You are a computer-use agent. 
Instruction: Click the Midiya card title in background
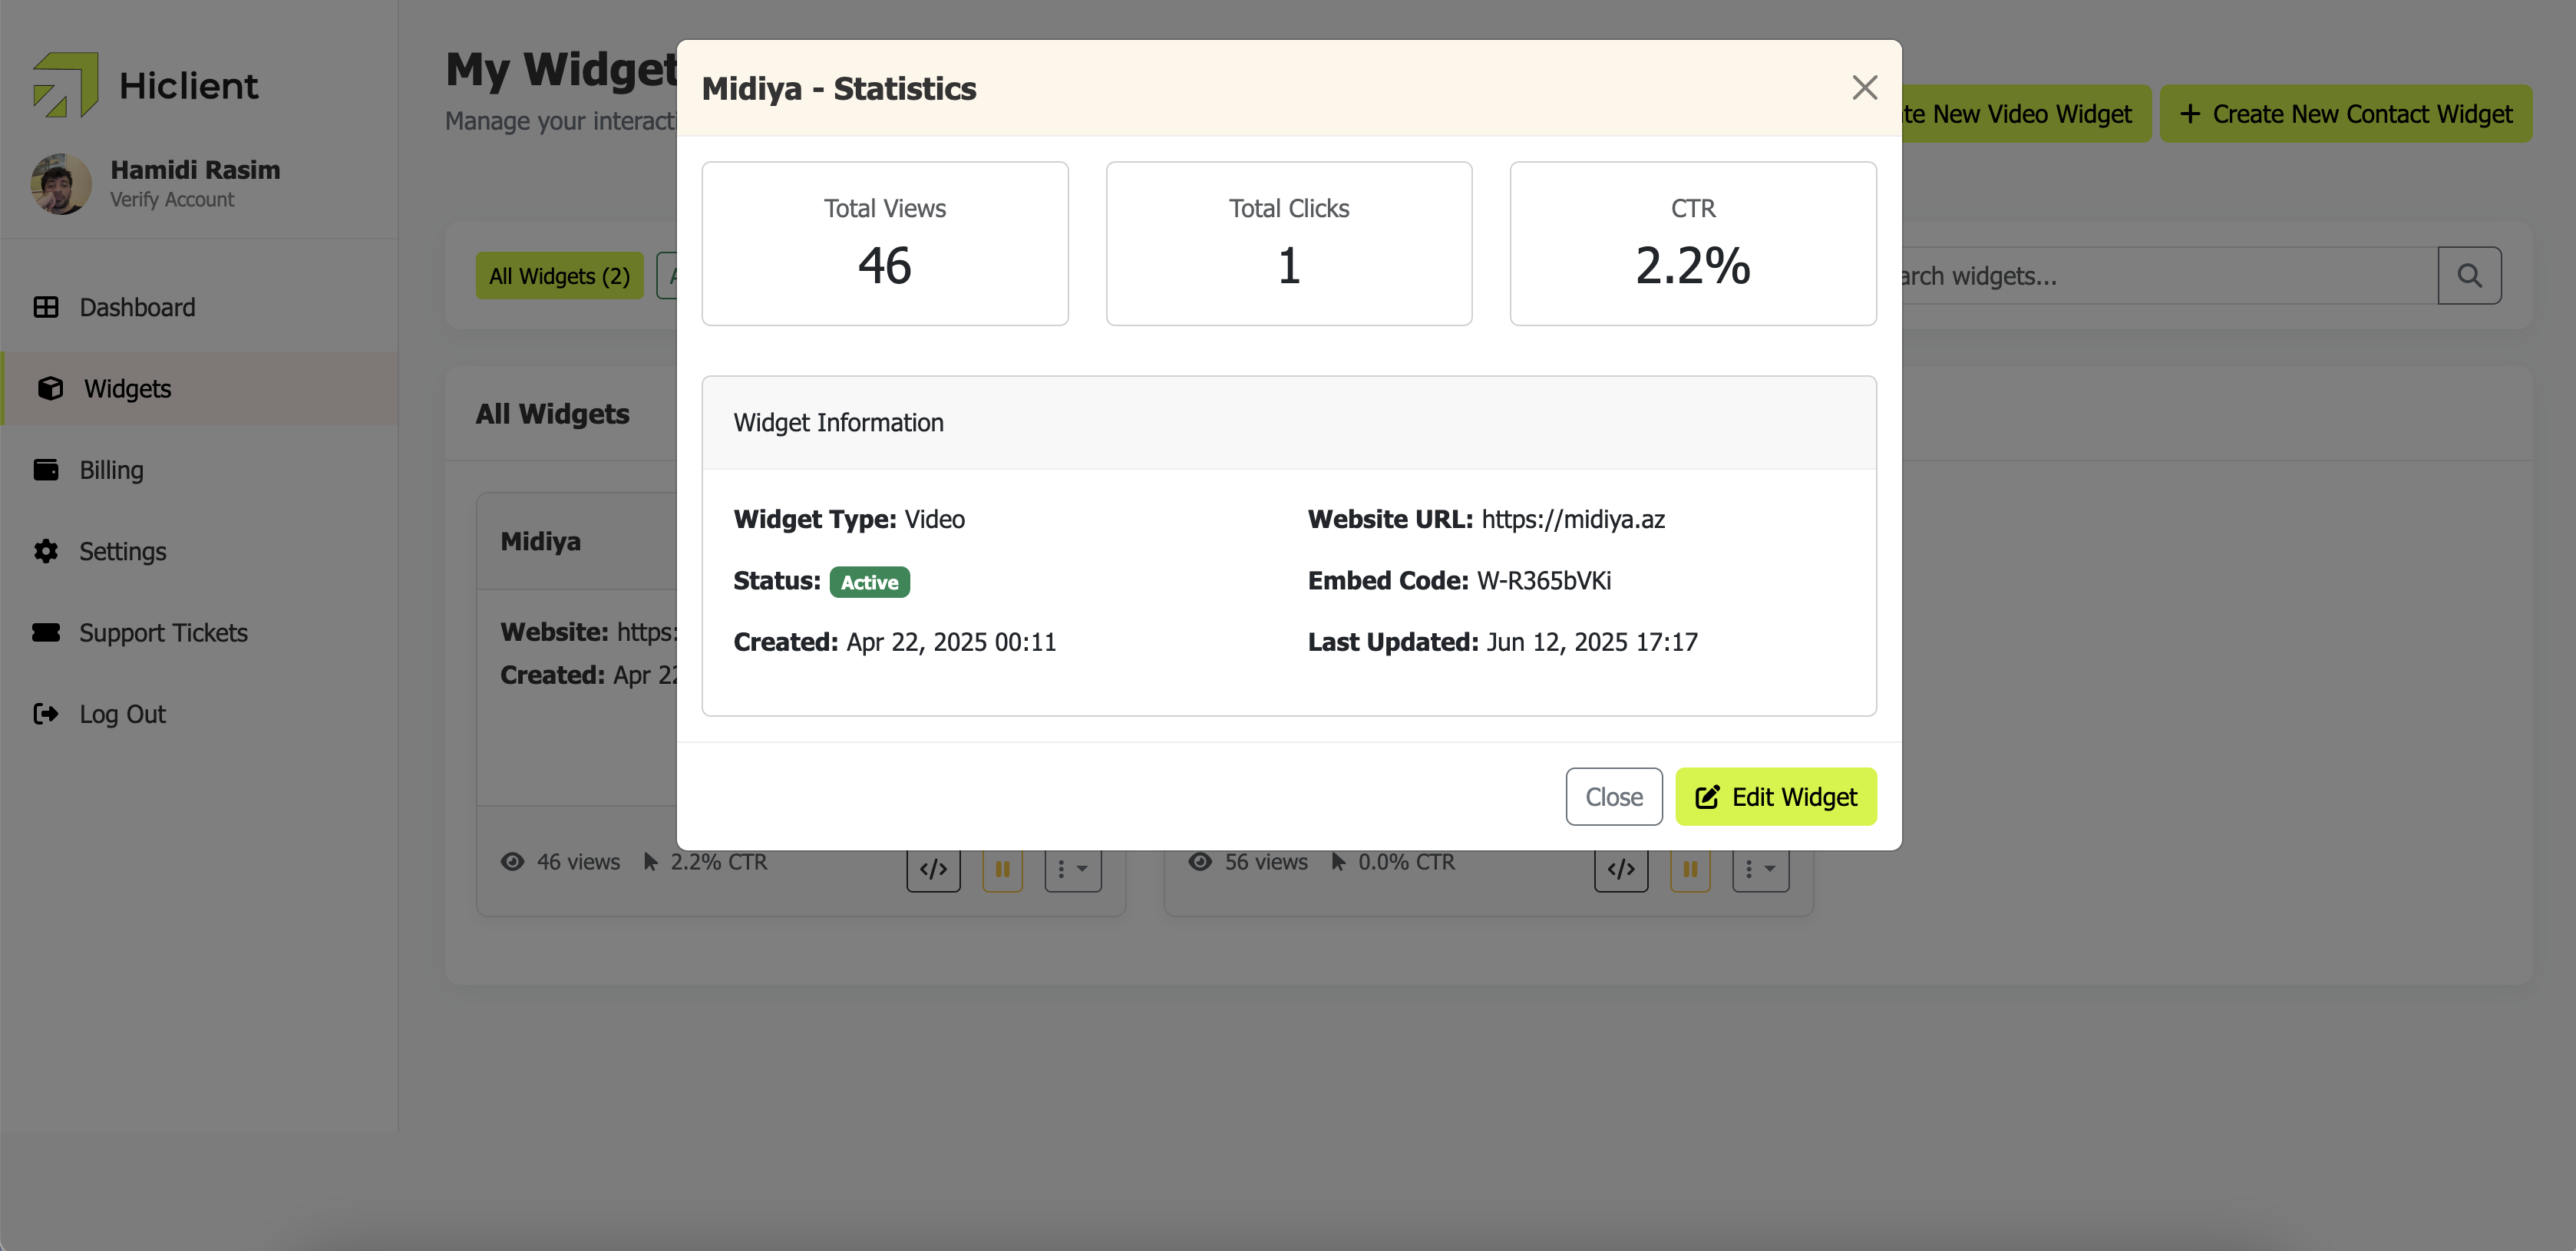click(x=540, y=541)
